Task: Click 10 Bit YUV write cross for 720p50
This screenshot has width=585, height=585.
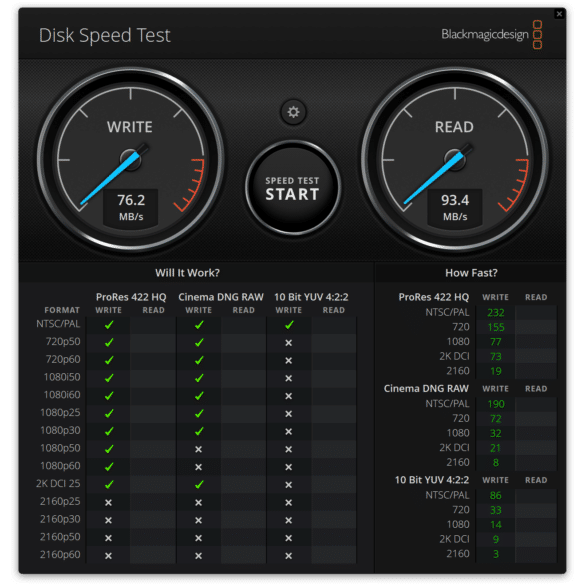Action: coord(288,343)
